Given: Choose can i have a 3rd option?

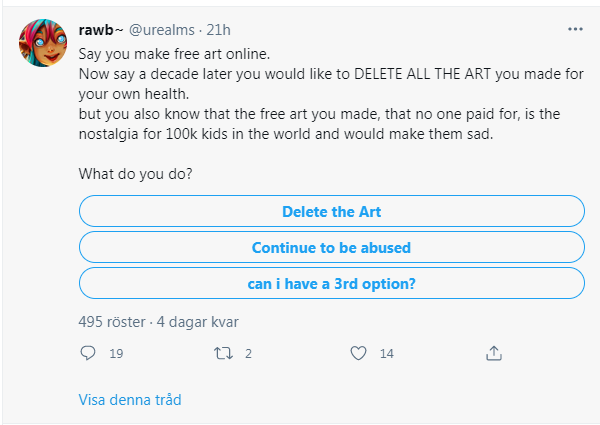Looking at the screenshot, I should point(332,283).
